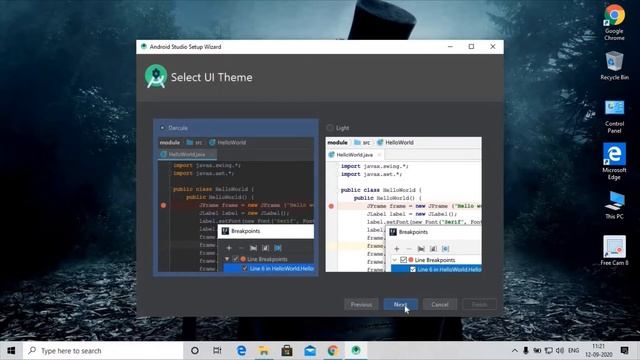Open Task View on the taskbar
This screenshot has height=360, width=640.
[217, 351]
